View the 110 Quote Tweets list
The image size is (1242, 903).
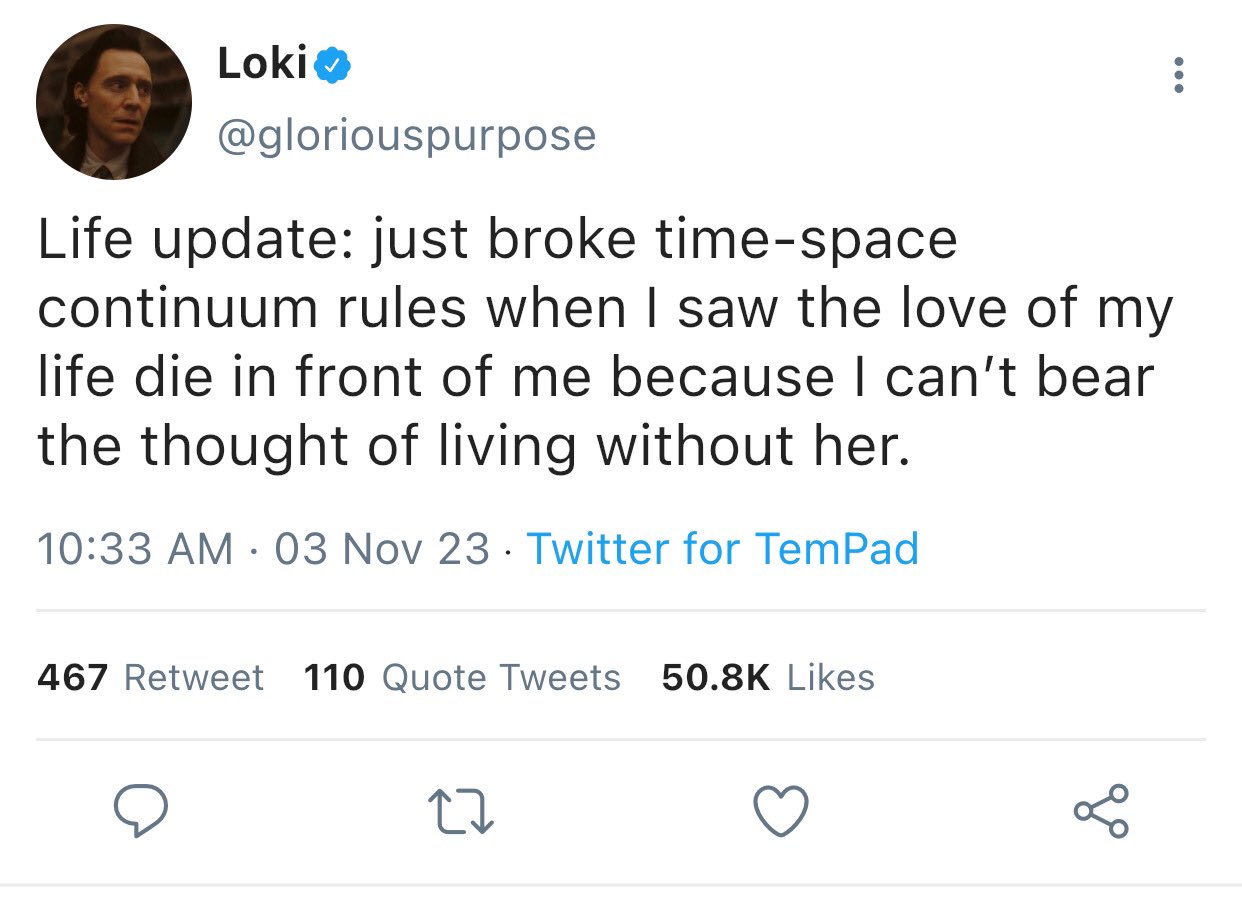point(462,678)
